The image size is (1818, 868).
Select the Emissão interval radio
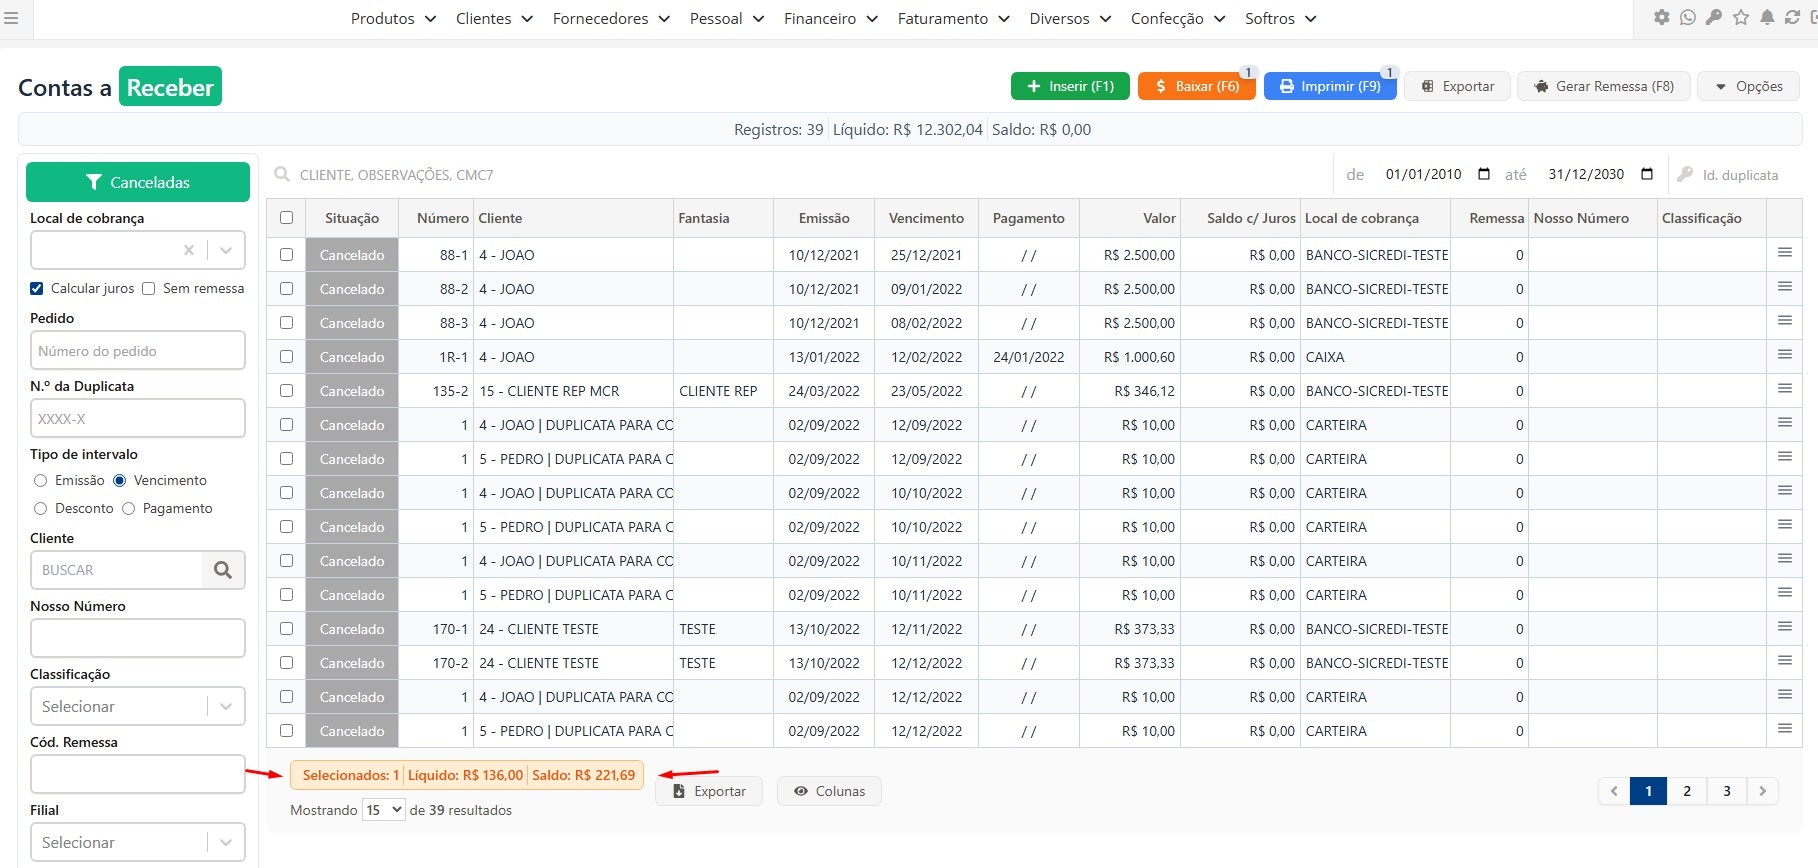(x=41, y=481)
